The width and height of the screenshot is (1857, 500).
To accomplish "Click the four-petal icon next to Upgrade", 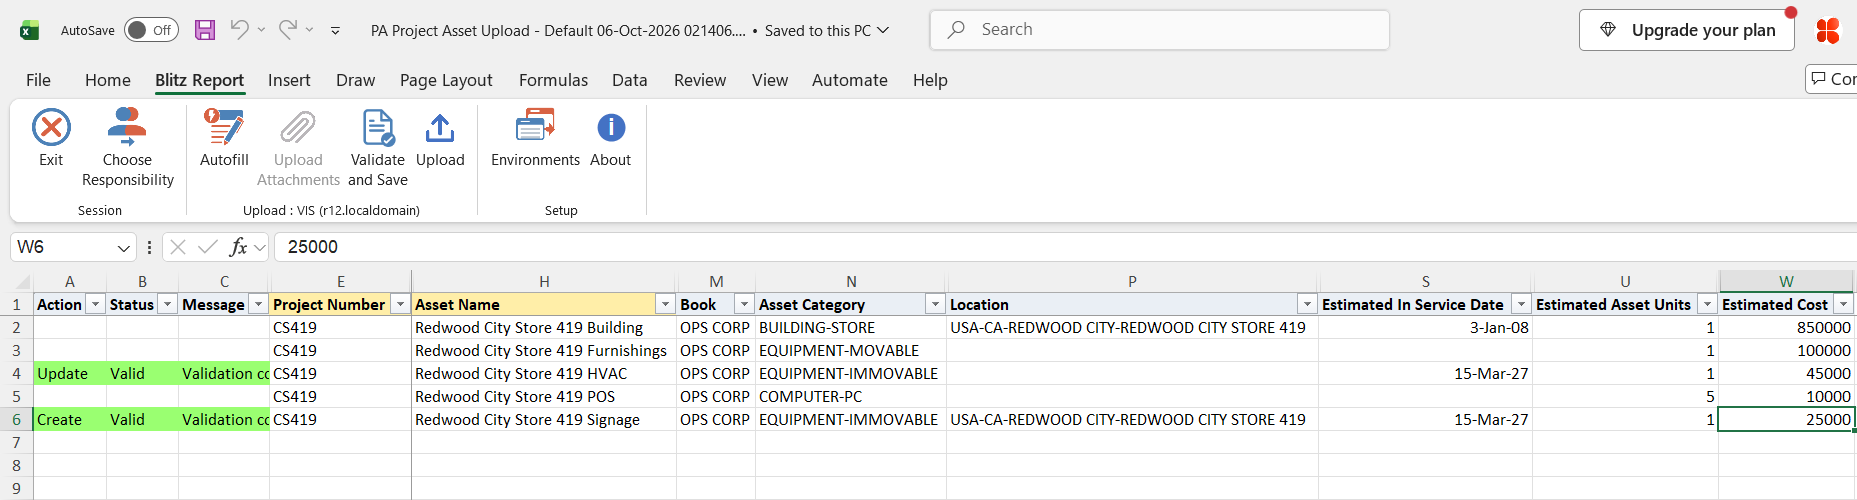I will point(1828,31).
